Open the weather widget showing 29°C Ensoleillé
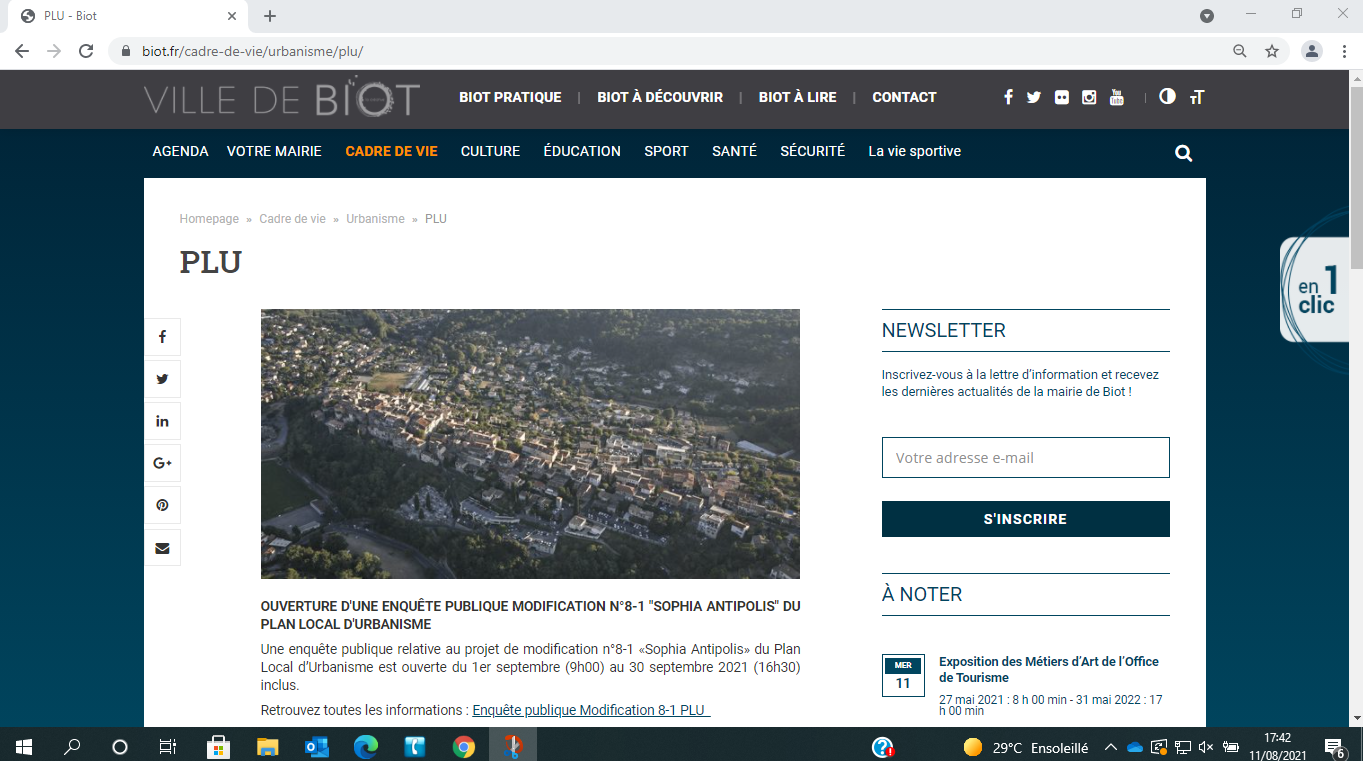This screenshot has height=761, width=1363. coord(1026,747)
